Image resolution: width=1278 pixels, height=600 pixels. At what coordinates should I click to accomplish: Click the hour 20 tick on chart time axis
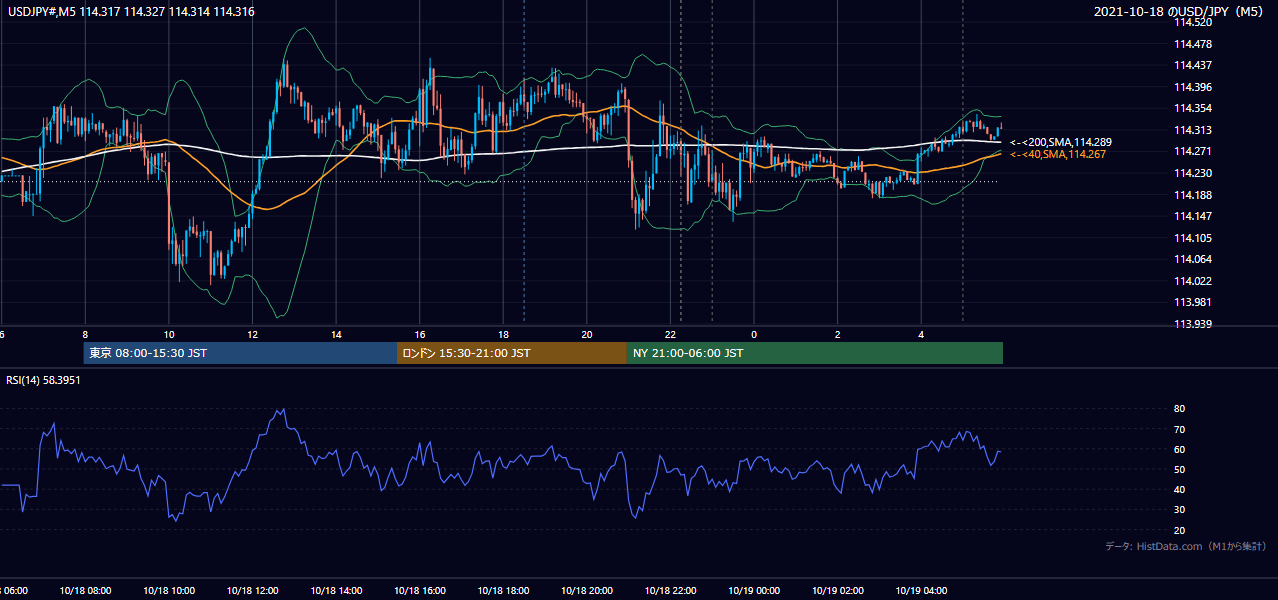click(587, 334)
